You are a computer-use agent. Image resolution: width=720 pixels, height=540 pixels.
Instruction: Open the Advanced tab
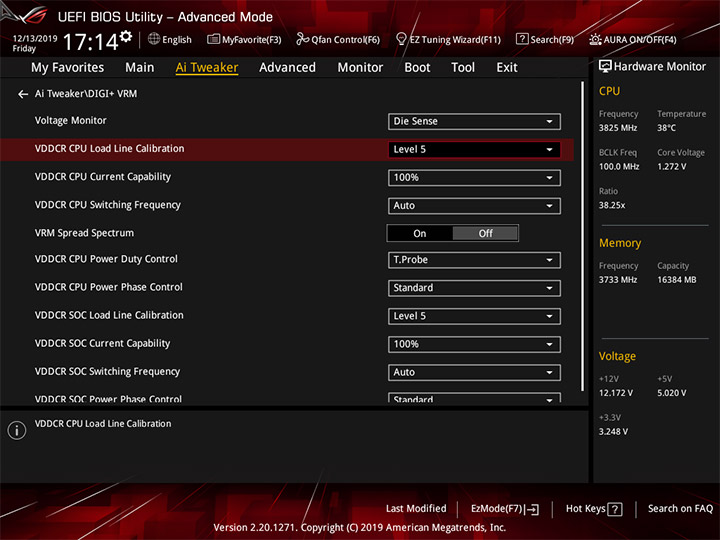coord(287,68)
